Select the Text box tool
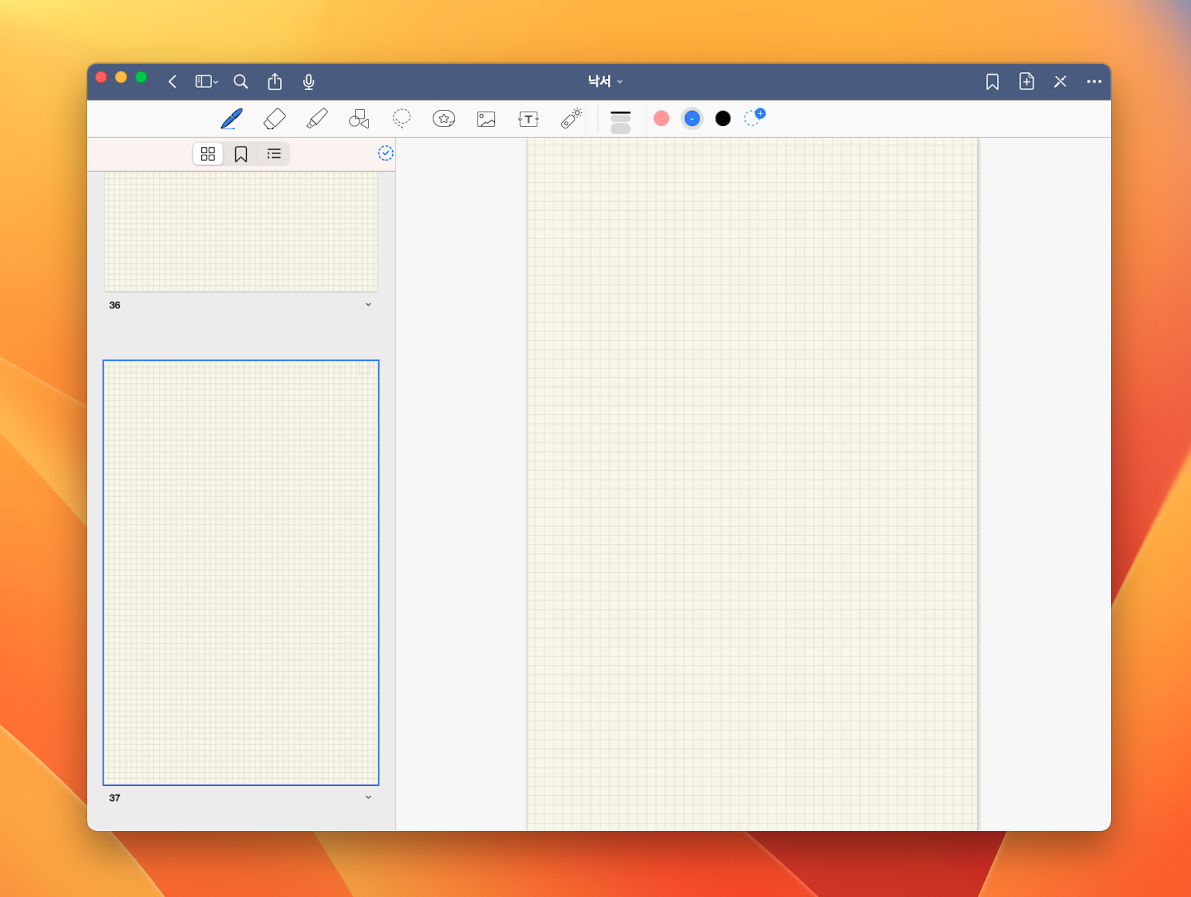1191x897 pixels. click(x=529, y=119)
